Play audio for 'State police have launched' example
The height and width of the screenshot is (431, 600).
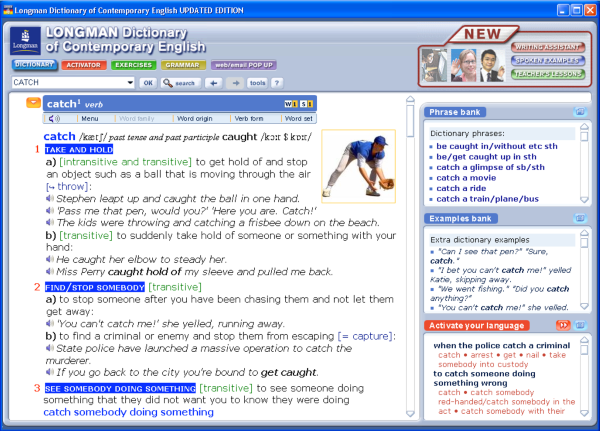click(50, 348)
